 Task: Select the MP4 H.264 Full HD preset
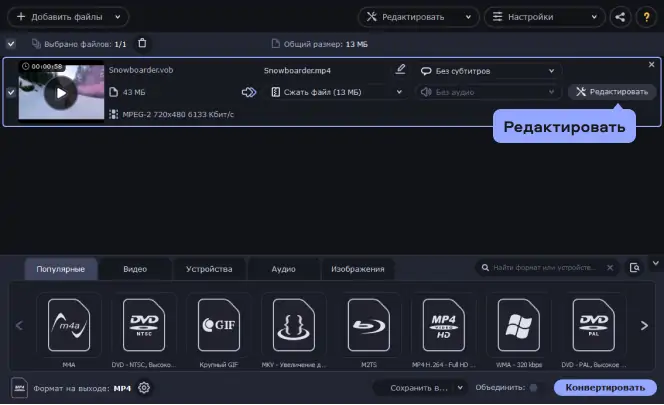[443, 325]
